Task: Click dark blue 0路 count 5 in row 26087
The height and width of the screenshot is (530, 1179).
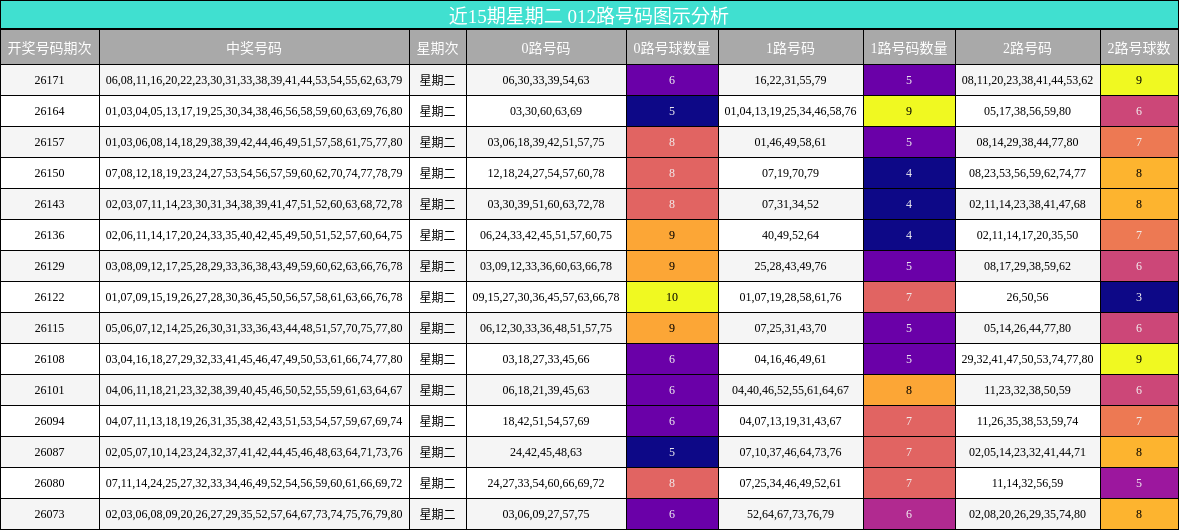Action: coord(672,452)
